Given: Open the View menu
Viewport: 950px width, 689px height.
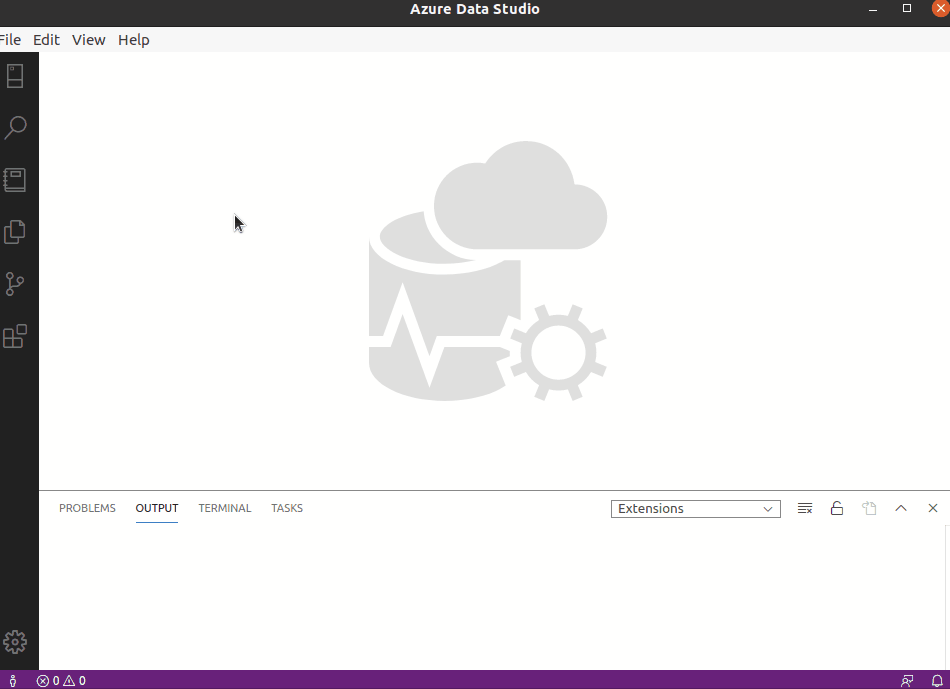Looking at the screenshot, I should click(88, 40).
